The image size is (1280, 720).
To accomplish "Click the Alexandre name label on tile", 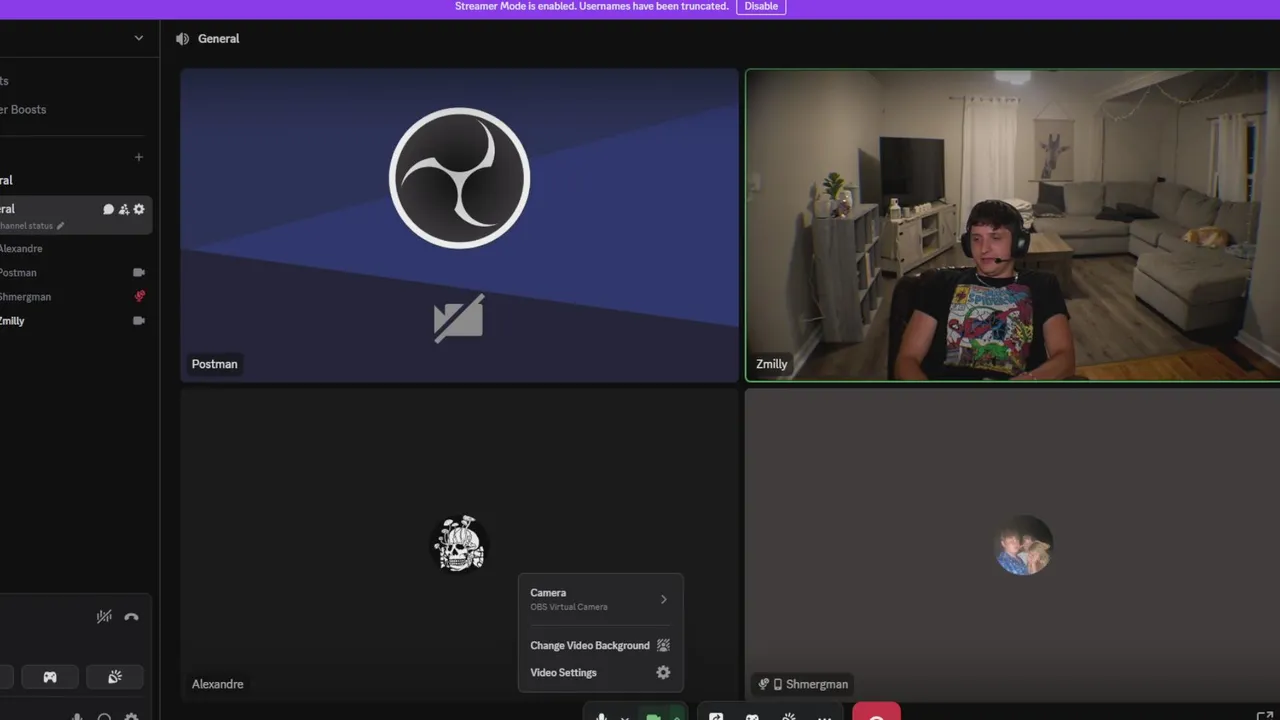I will pos(218,684).
